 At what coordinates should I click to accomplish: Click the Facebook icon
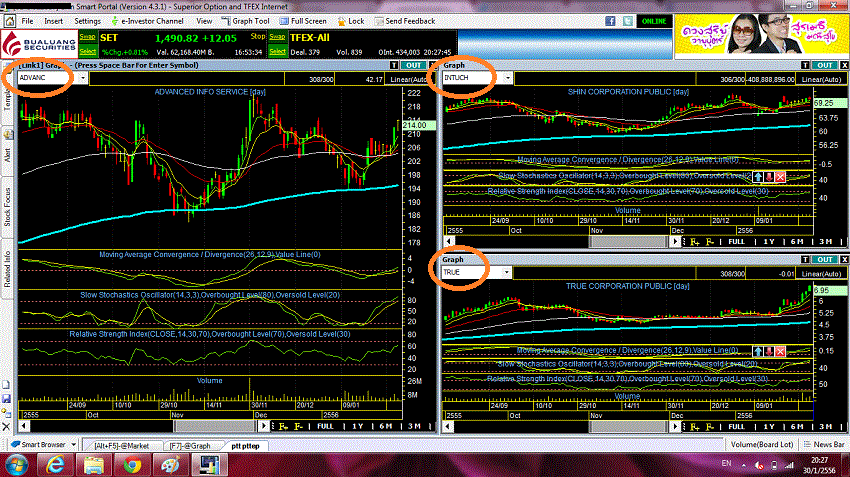tap(610, 21)
